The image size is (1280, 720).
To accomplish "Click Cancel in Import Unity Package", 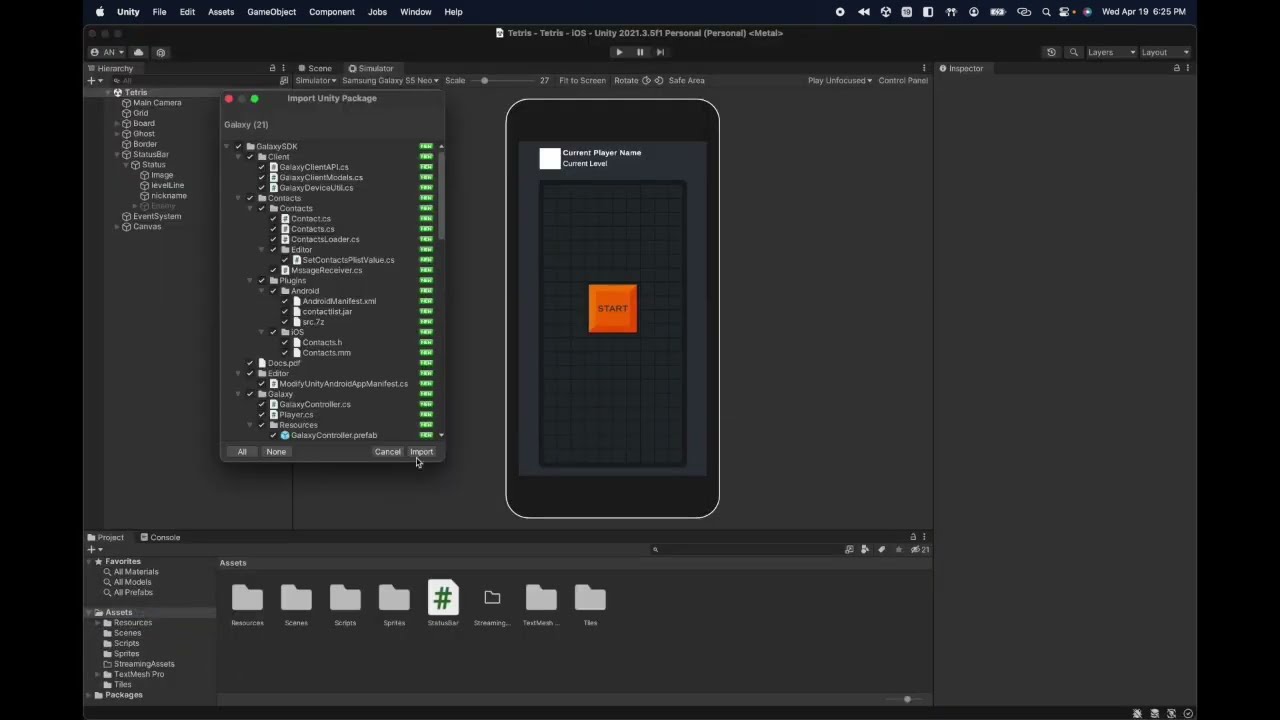I will 387,452.
